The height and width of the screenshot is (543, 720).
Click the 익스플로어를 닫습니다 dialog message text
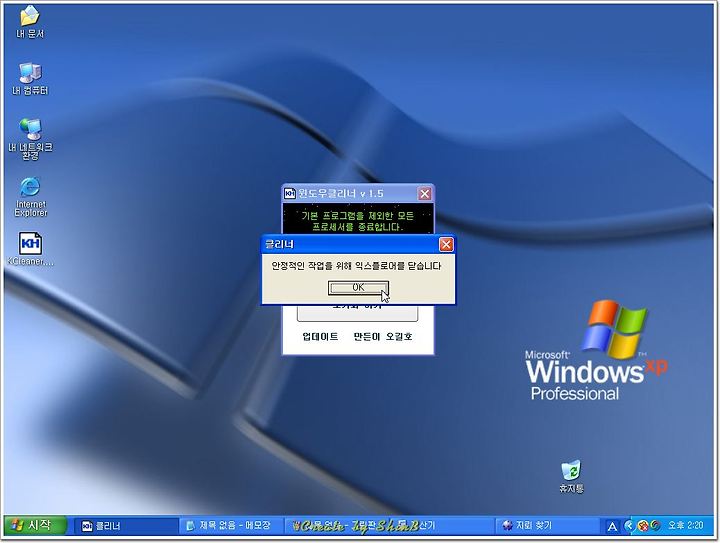(356, 266)
